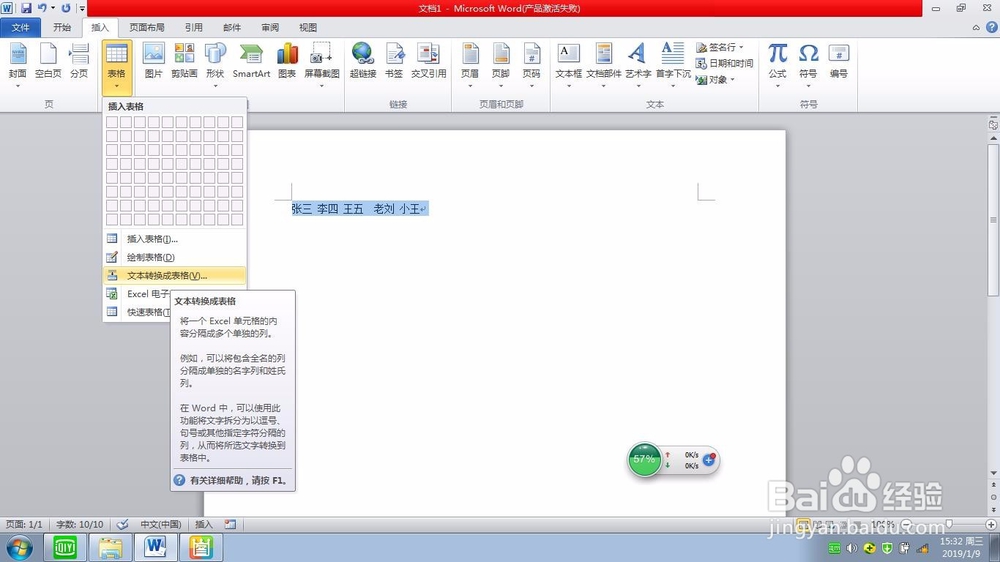Switch to the Mailings (邮件) tab
Viewport: 1000px width, 562px height.
(232, 27)
